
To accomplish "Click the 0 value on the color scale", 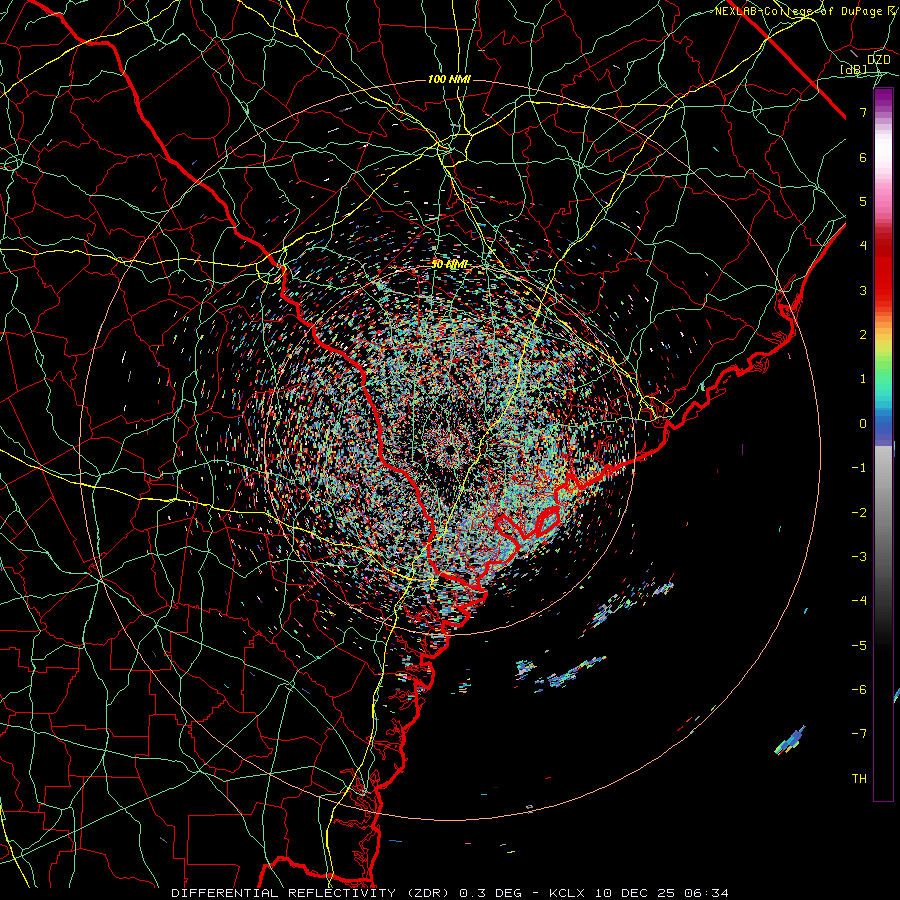I will click(x=863, y=424).
